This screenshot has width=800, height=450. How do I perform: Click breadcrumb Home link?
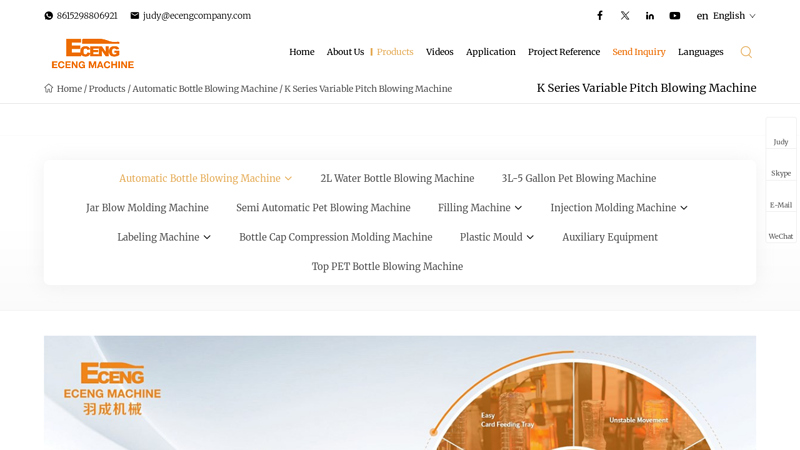tap(69, 89)
